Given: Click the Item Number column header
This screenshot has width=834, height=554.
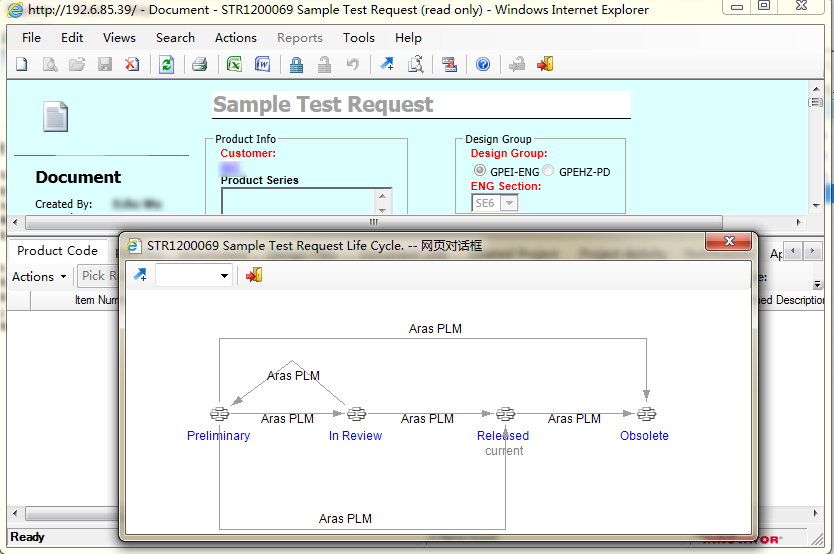Looking at the screenshot, I should 74,300.
